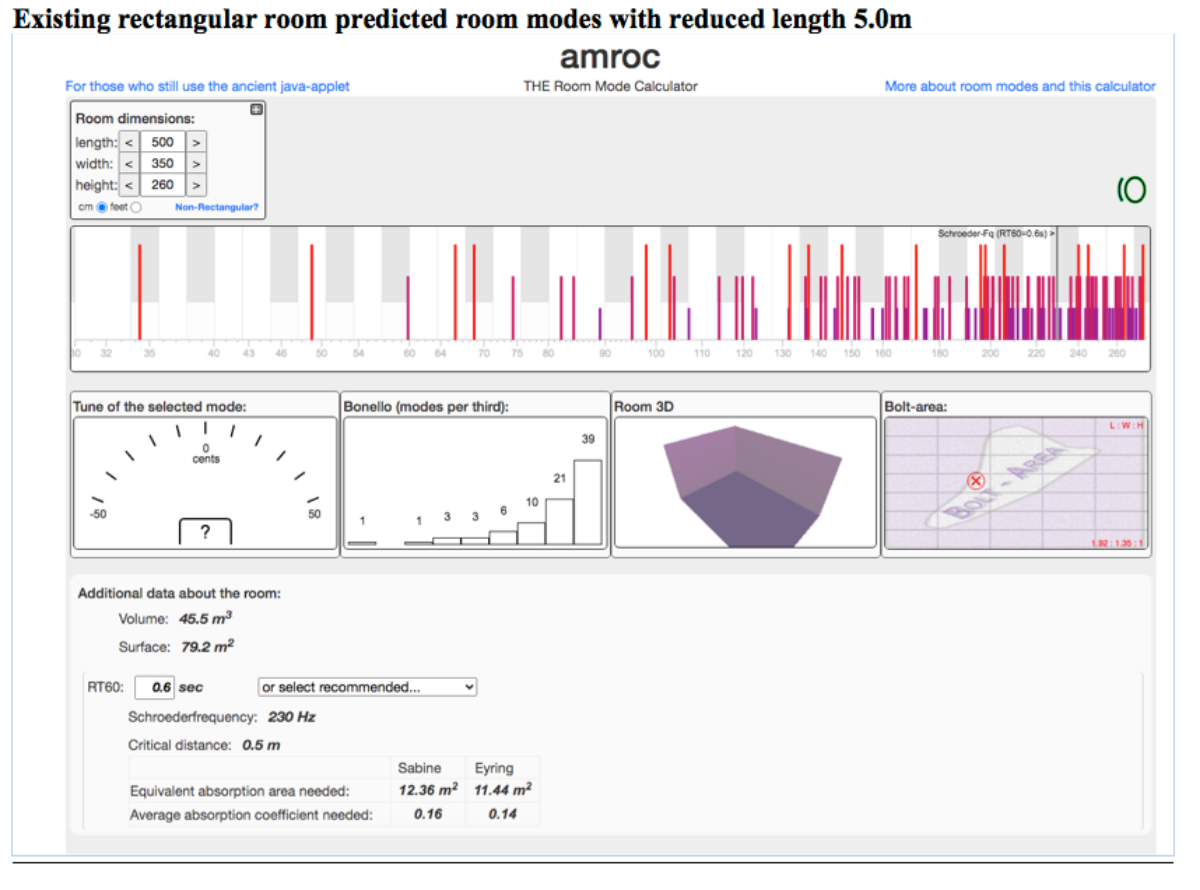Decrease the room length with left arrow
The width and height of the screenshot is (1200, 890).
pos(129,142)
